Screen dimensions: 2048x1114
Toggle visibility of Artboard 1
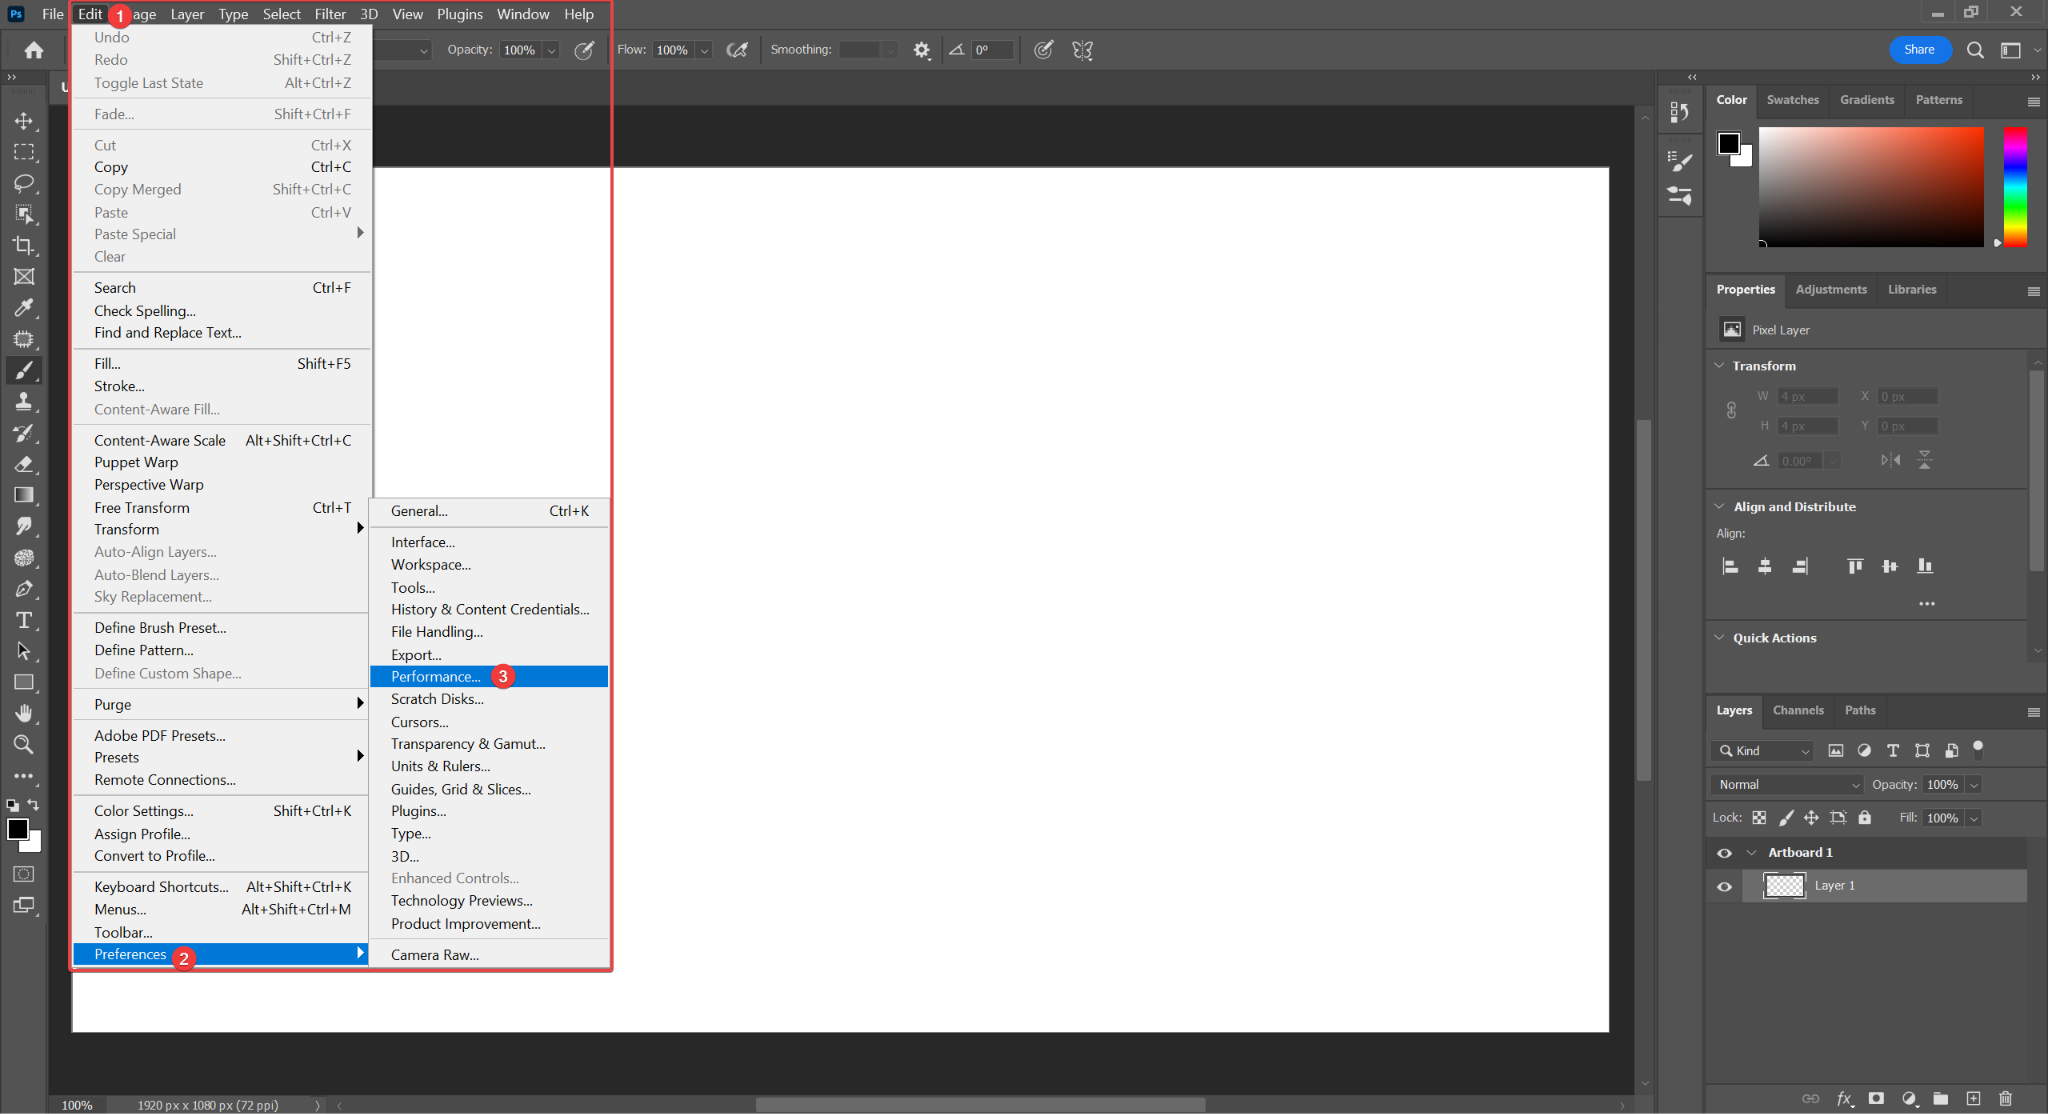click(1723, 852)
